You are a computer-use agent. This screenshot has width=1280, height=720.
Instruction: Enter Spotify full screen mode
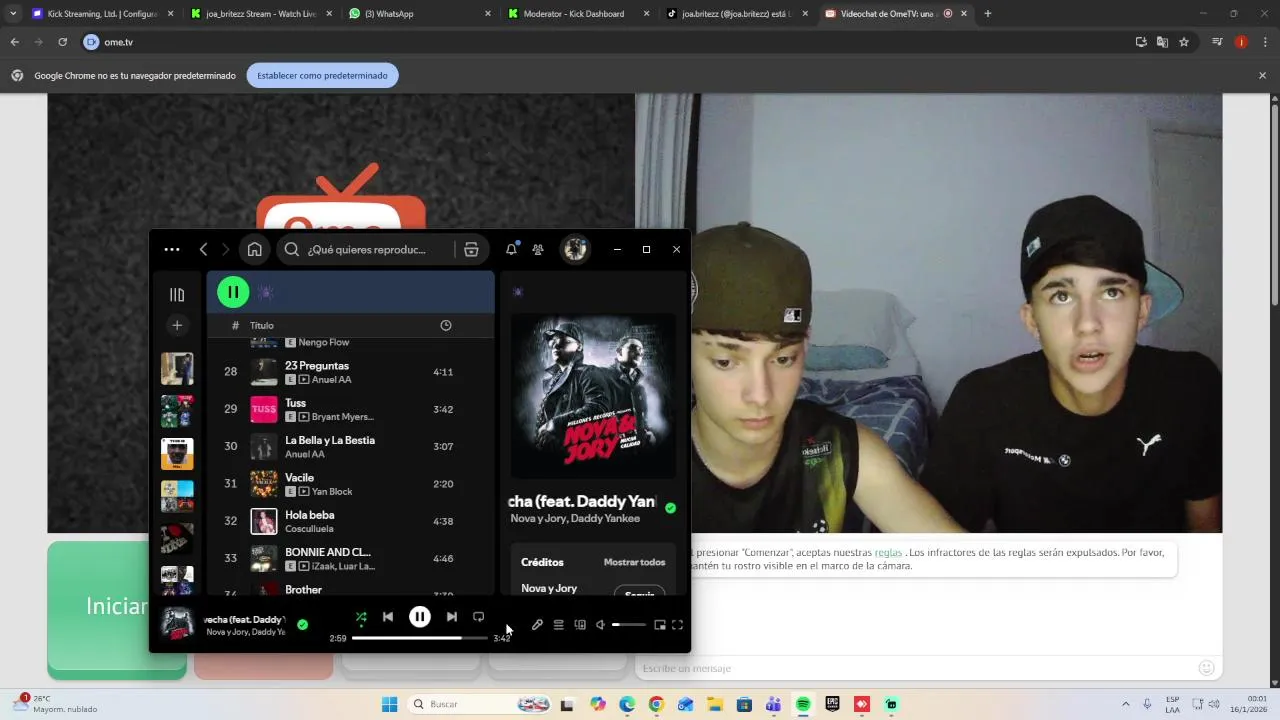click(x=678, y=625)
